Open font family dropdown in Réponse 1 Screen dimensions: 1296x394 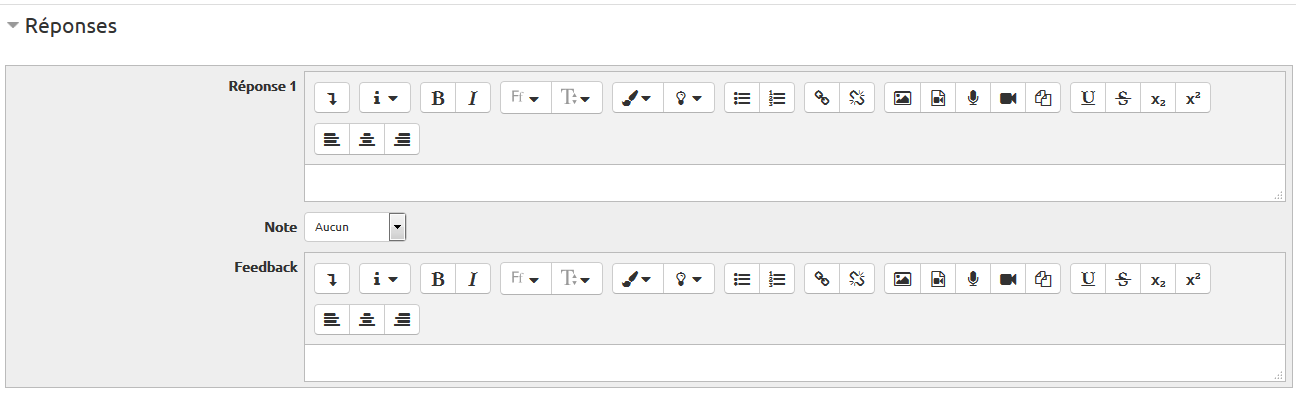pyautogui.click(x=526, y=98)
